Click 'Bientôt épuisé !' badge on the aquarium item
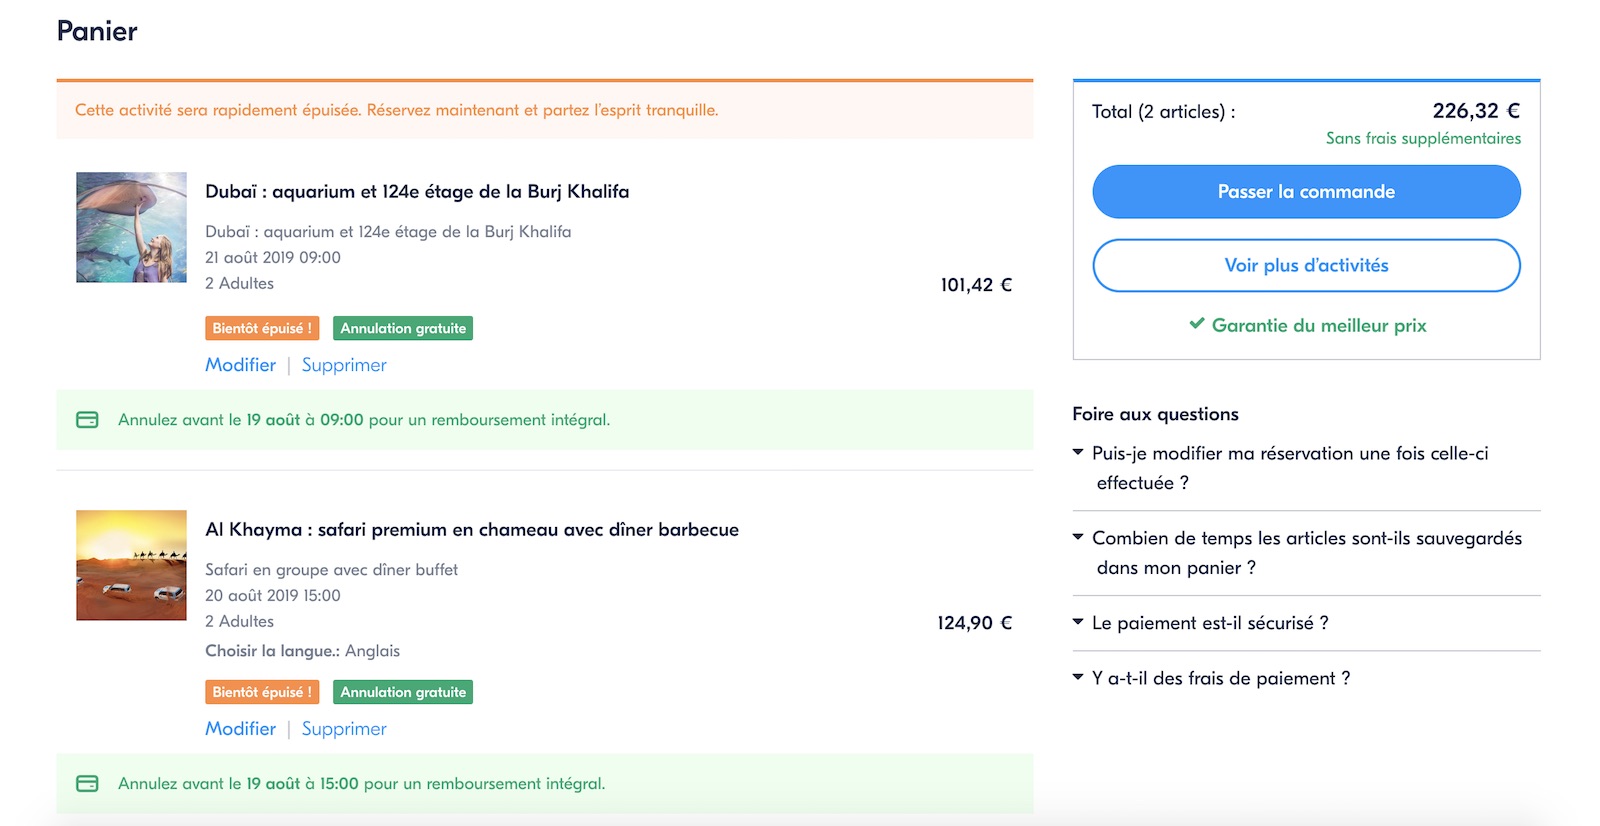The height and width of the screenshot is (826, 1600). 262,328
